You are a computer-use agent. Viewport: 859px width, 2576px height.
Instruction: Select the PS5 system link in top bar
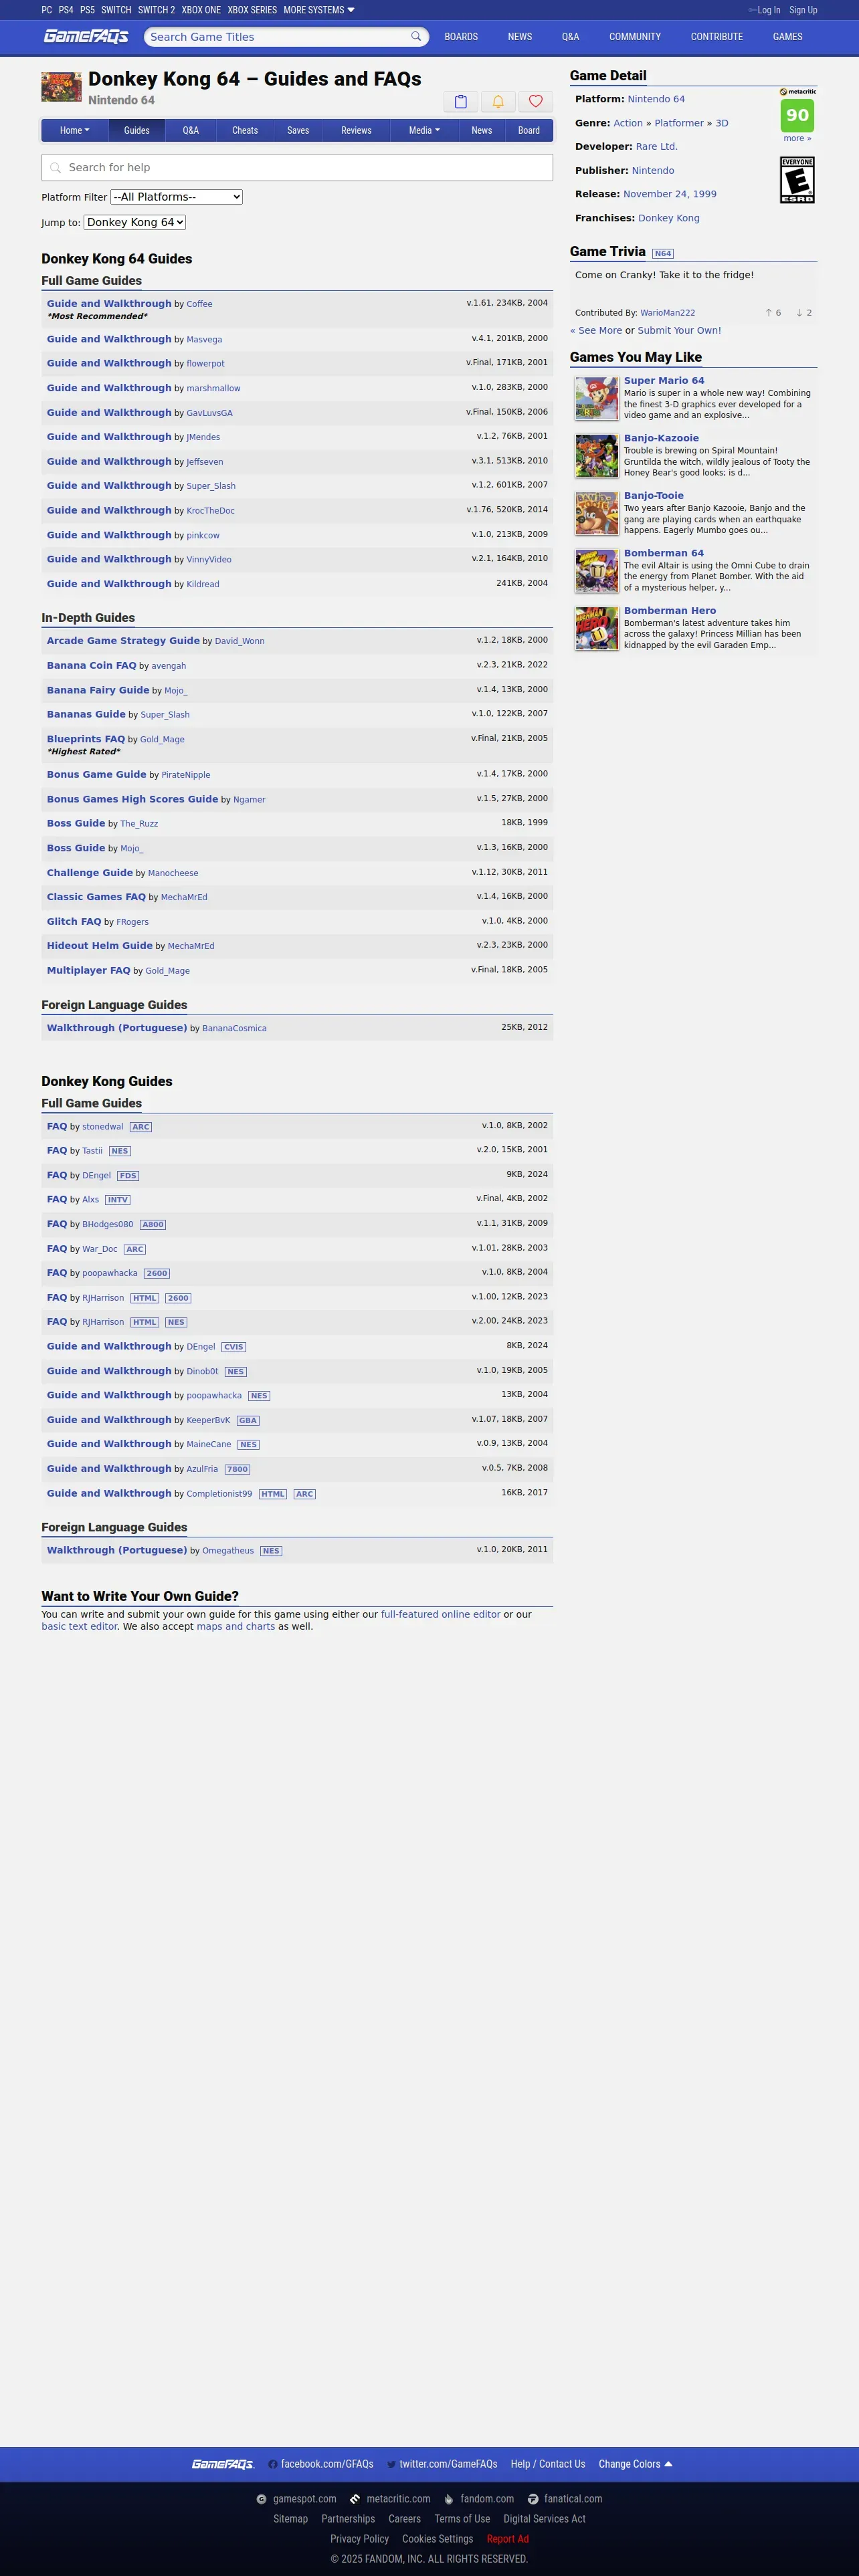(x=88, y=10)
